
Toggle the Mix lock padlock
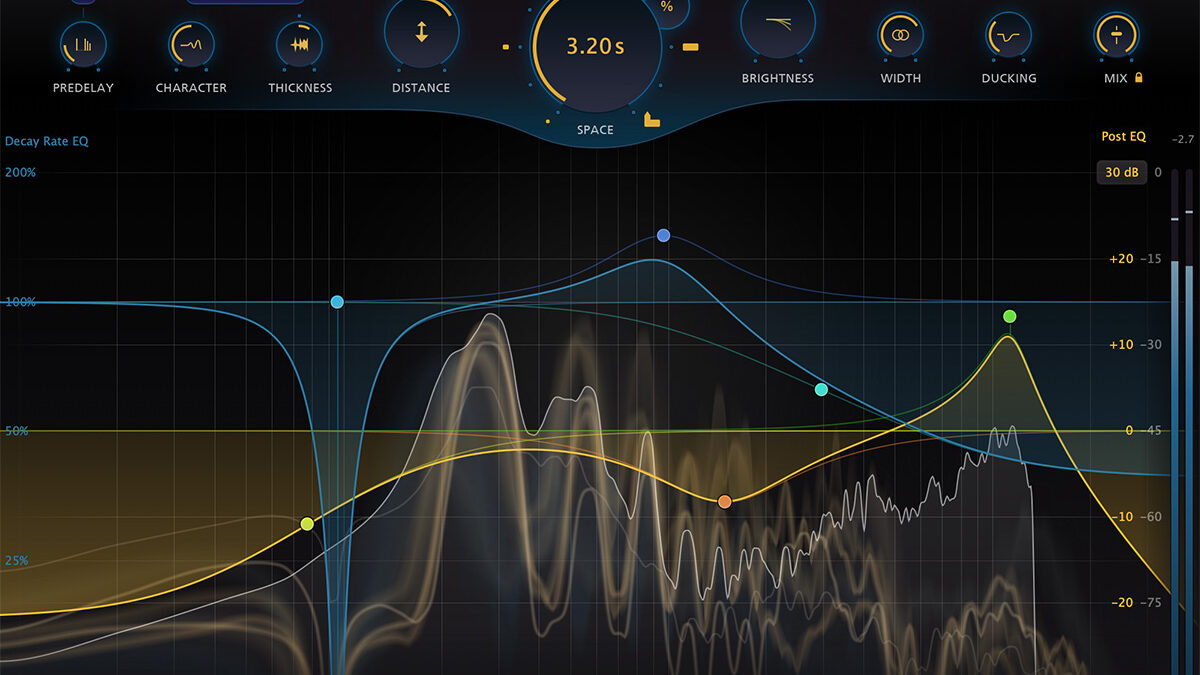coord(1138,77)
